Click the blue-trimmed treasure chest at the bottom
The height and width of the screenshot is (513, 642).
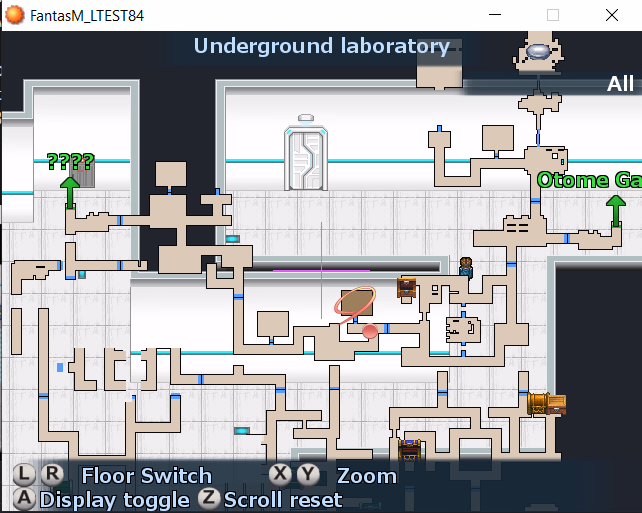[409, 449]
